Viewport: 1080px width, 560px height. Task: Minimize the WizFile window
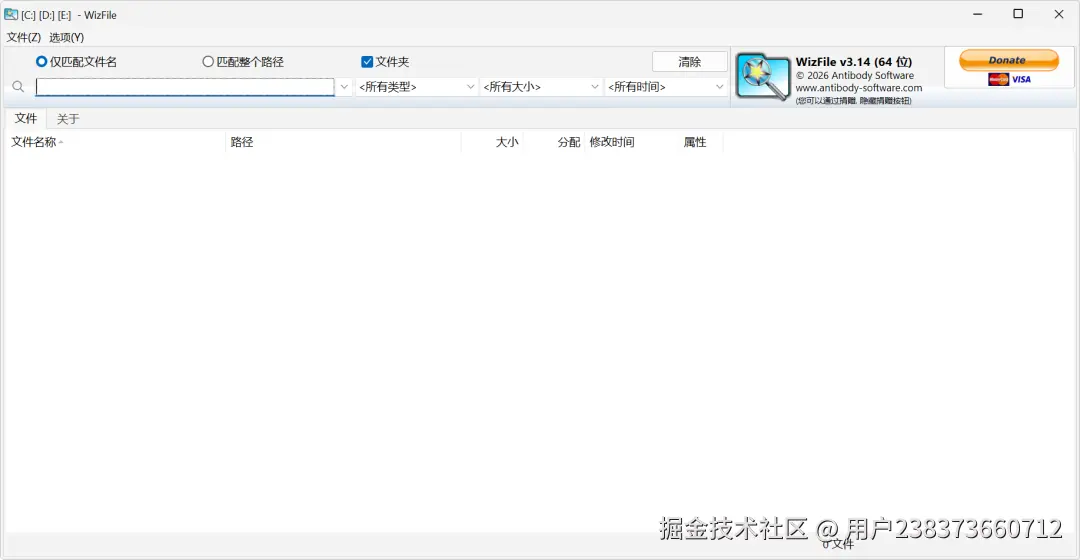[977, 14]
